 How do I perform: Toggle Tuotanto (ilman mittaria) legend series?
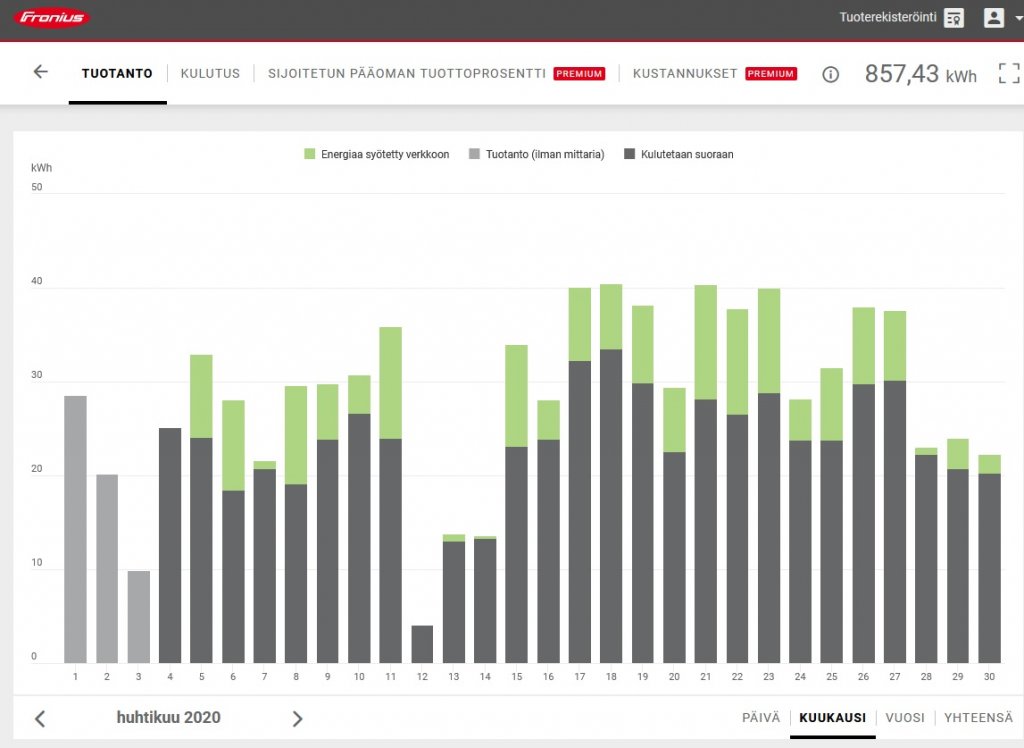pos(536,154)
